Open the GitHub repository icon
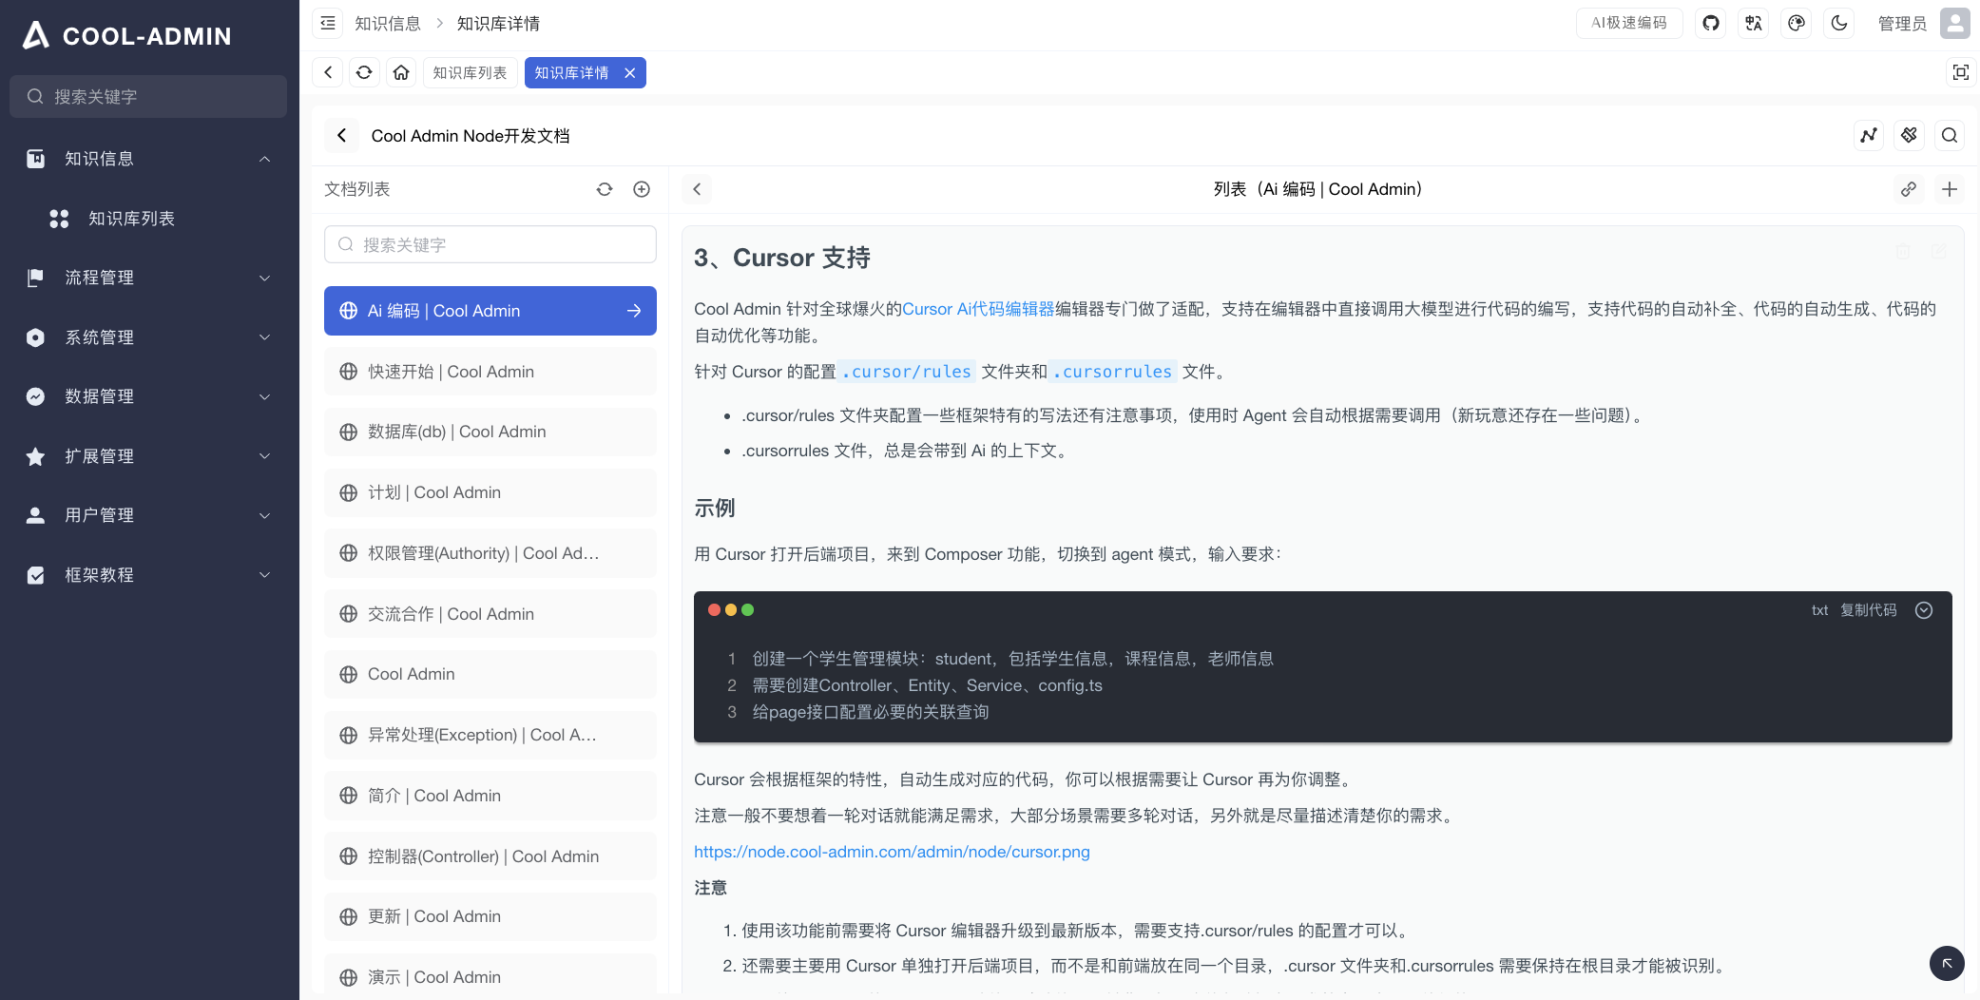This screenshot has height=1000, width=1980. [x=1710, y=23]
